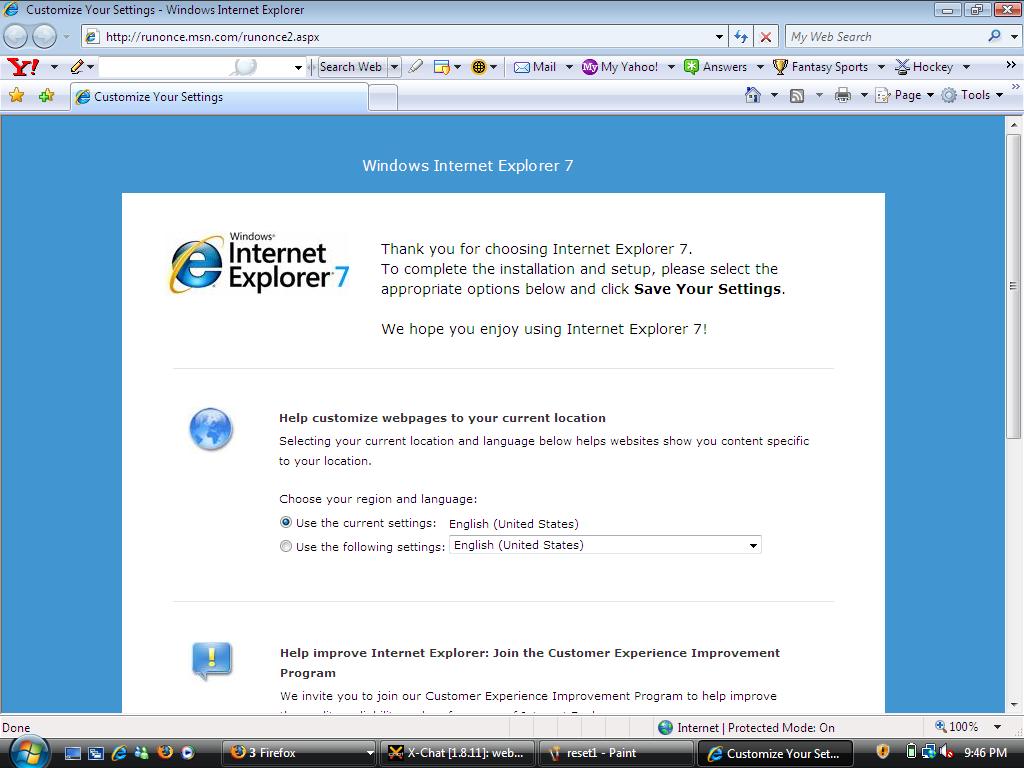Image resolution: width=1024 pixels, height=768 pixels.
Task: Click the Refresh page icon
Action: [741, 37]
